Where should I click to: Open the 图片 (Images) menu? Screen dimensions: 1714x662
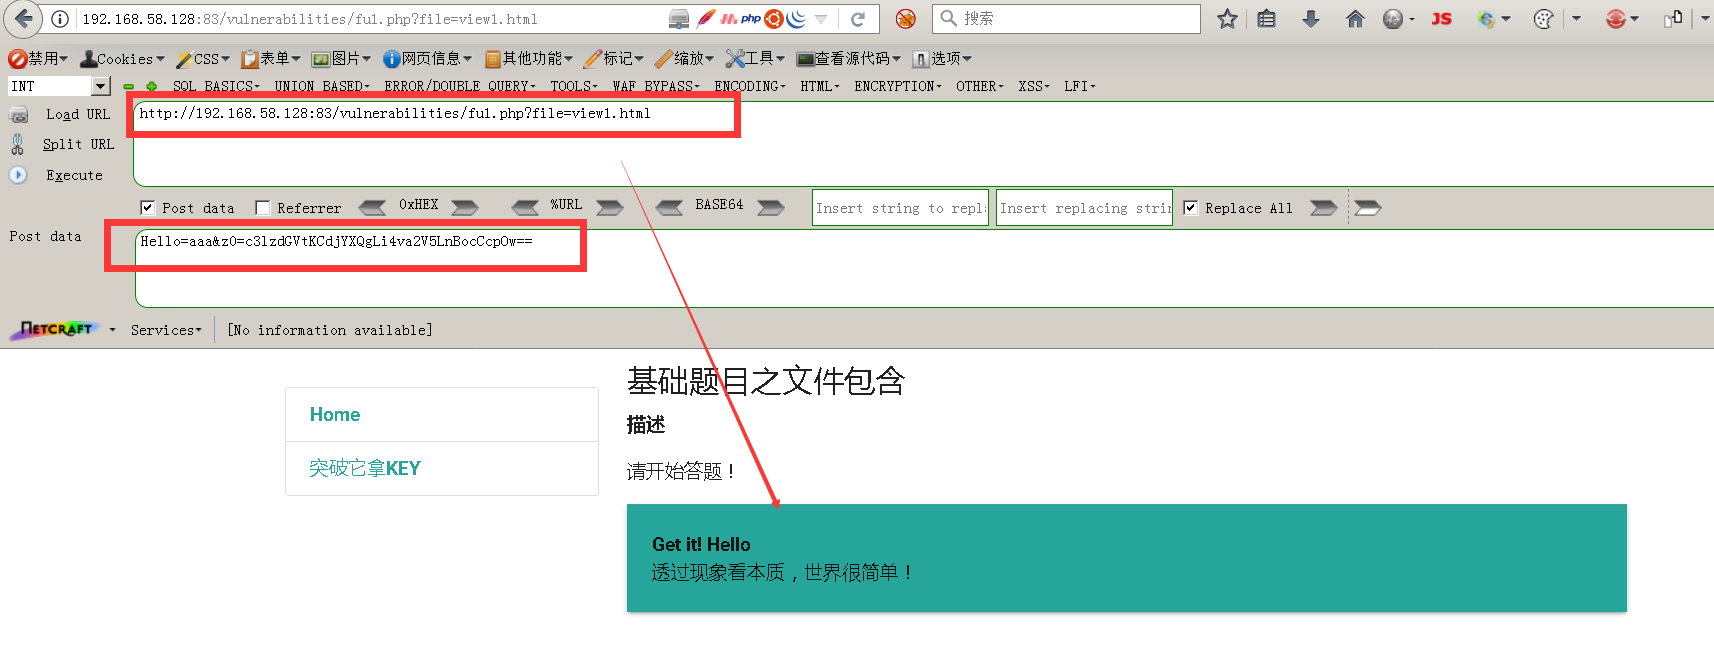point(342,59)
